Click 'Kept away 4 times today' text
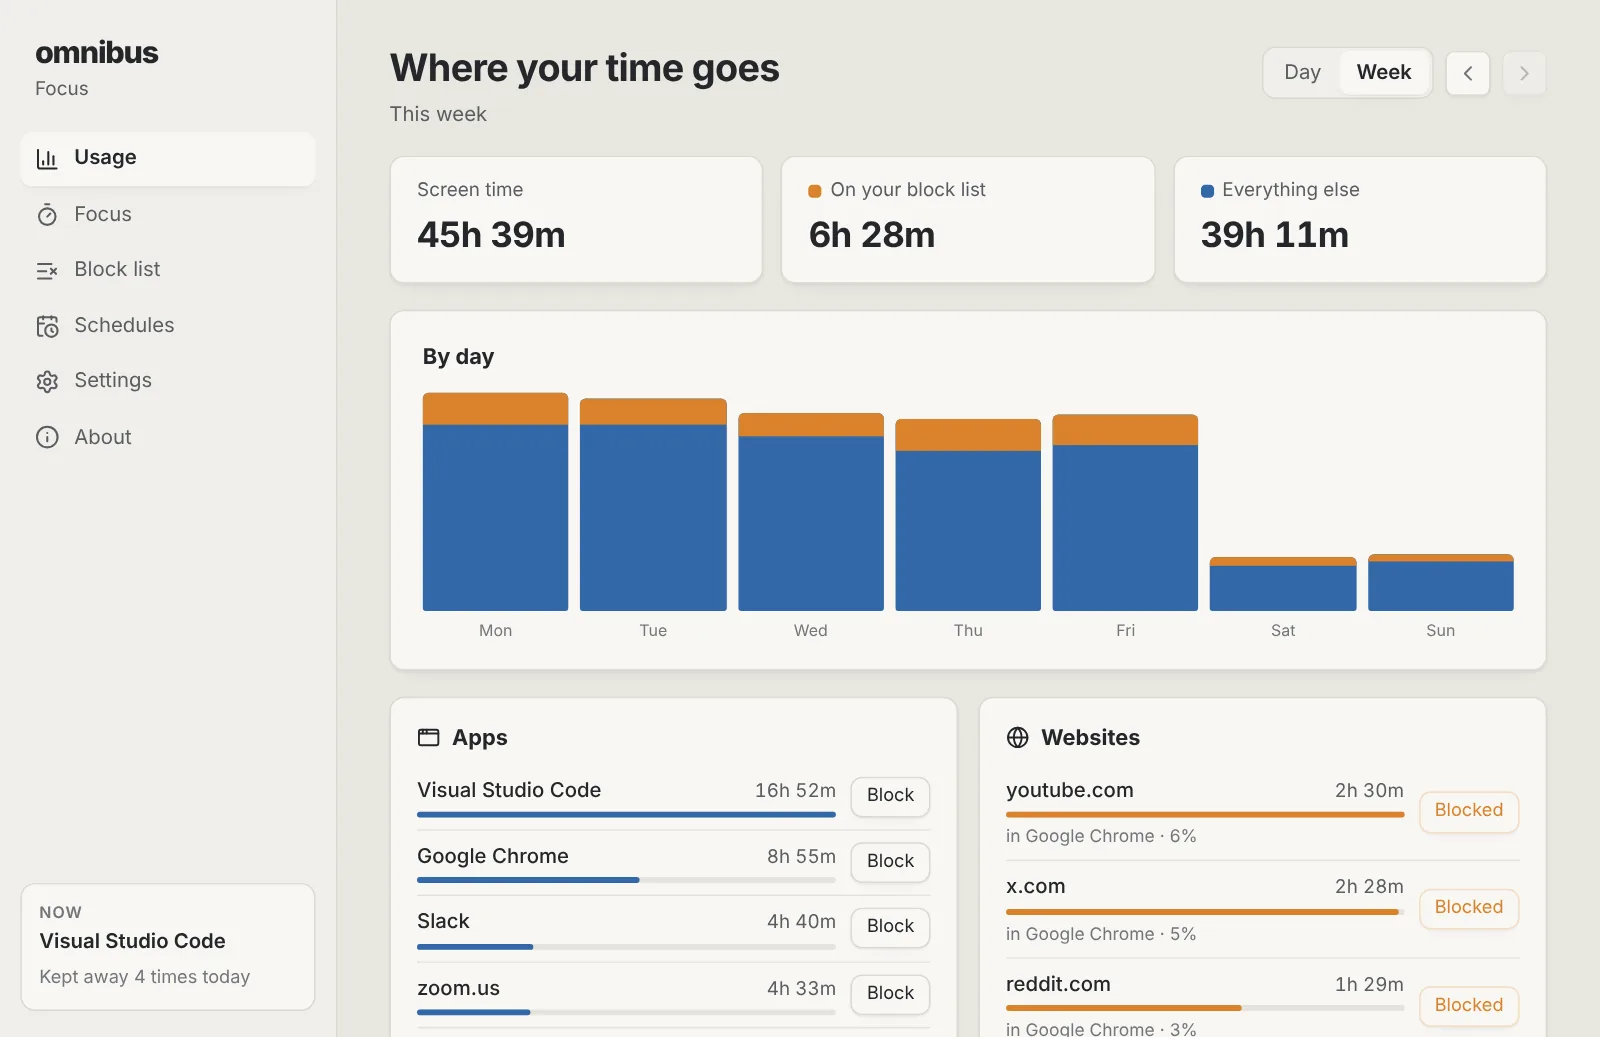The image size is (1600, 1037). pos(145,977)
